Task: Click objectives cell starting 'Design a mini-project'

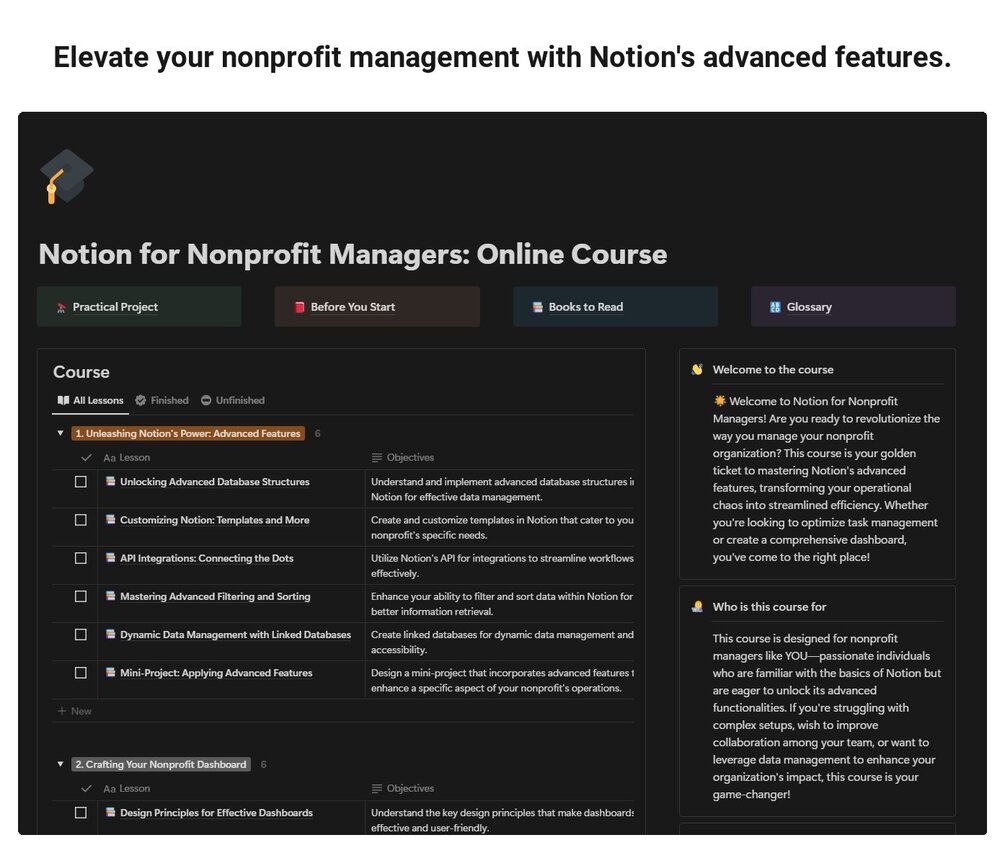Action: pyautogui.click(x=500, y=680)
